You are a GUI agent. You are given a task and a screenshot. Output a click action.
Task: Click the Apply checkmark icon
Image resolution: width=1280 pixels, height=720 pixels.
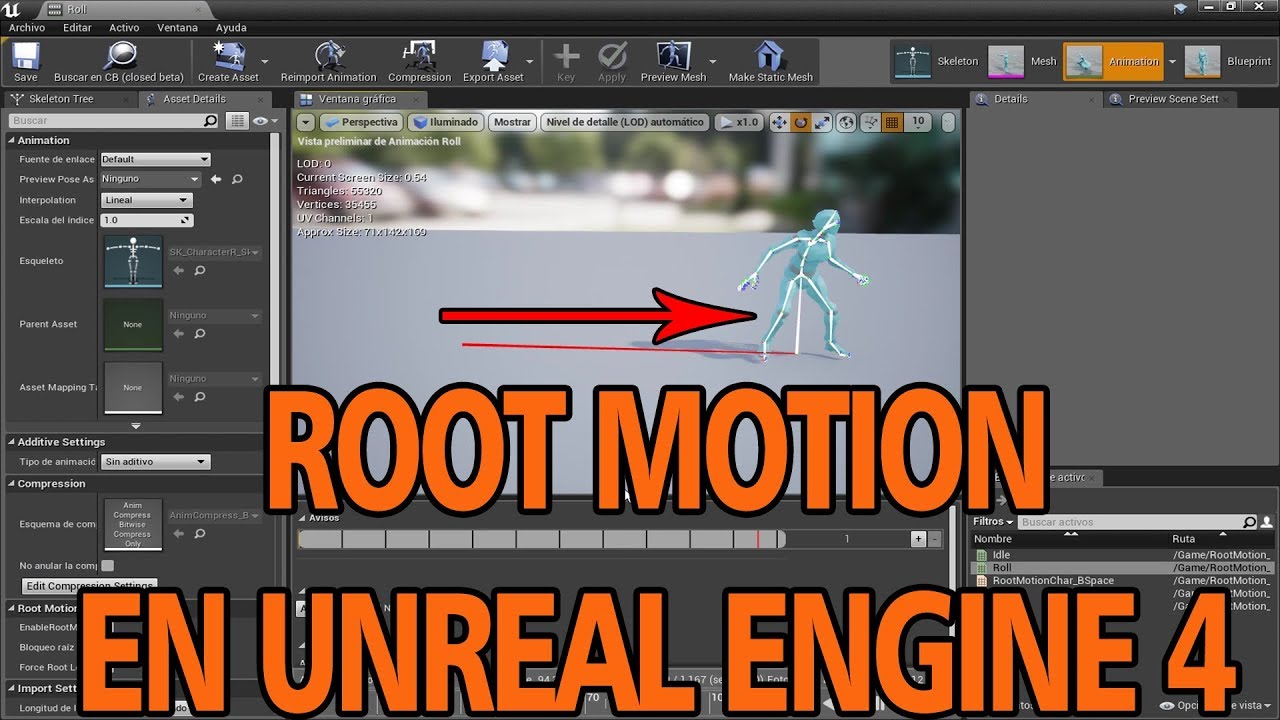[x=611, y=56]
